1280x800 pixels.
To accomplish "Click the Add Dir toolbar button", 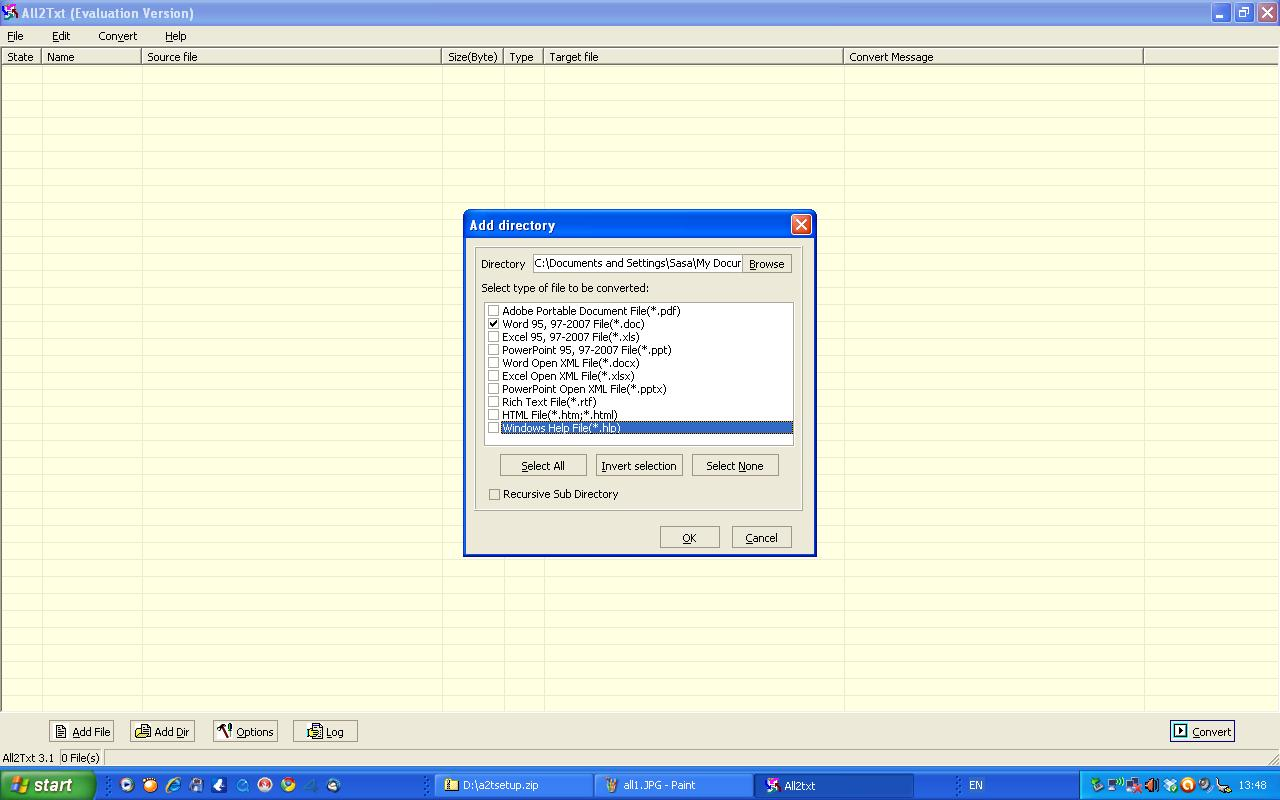I will (162, 731).
